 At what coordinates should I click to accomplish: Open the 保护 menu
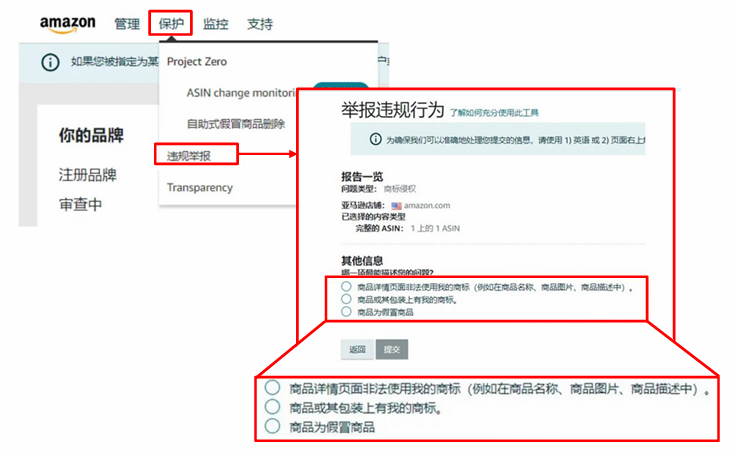coord(171,23)
